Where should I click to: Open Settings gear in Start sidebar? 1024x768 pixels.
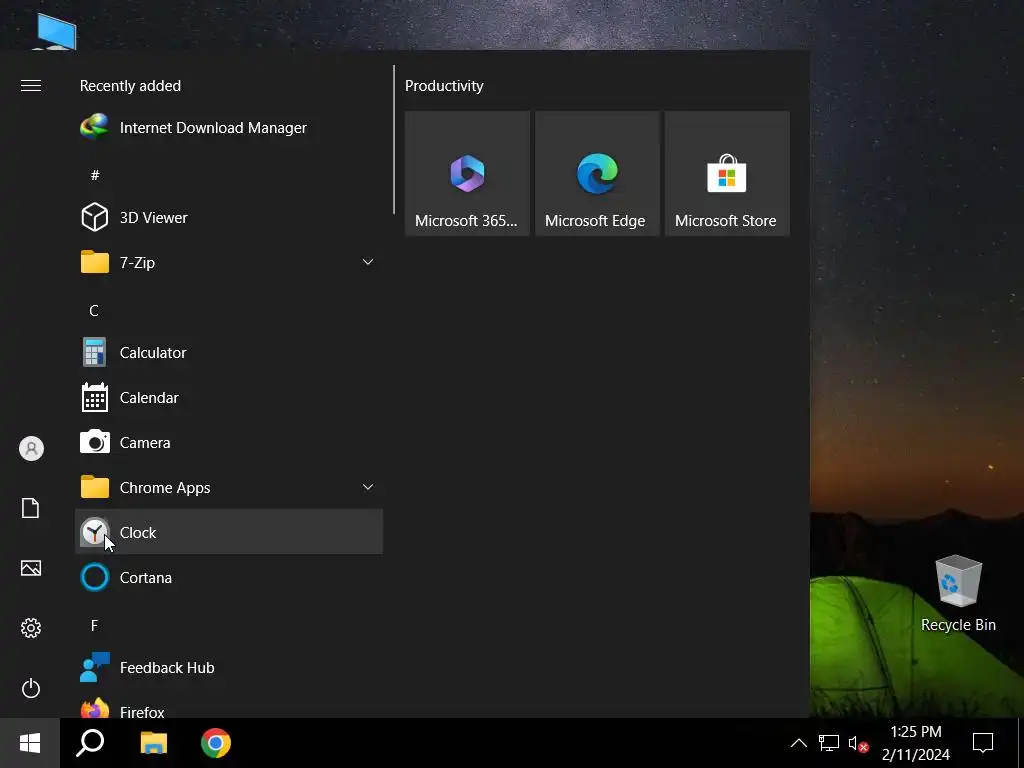pos(31,628)
